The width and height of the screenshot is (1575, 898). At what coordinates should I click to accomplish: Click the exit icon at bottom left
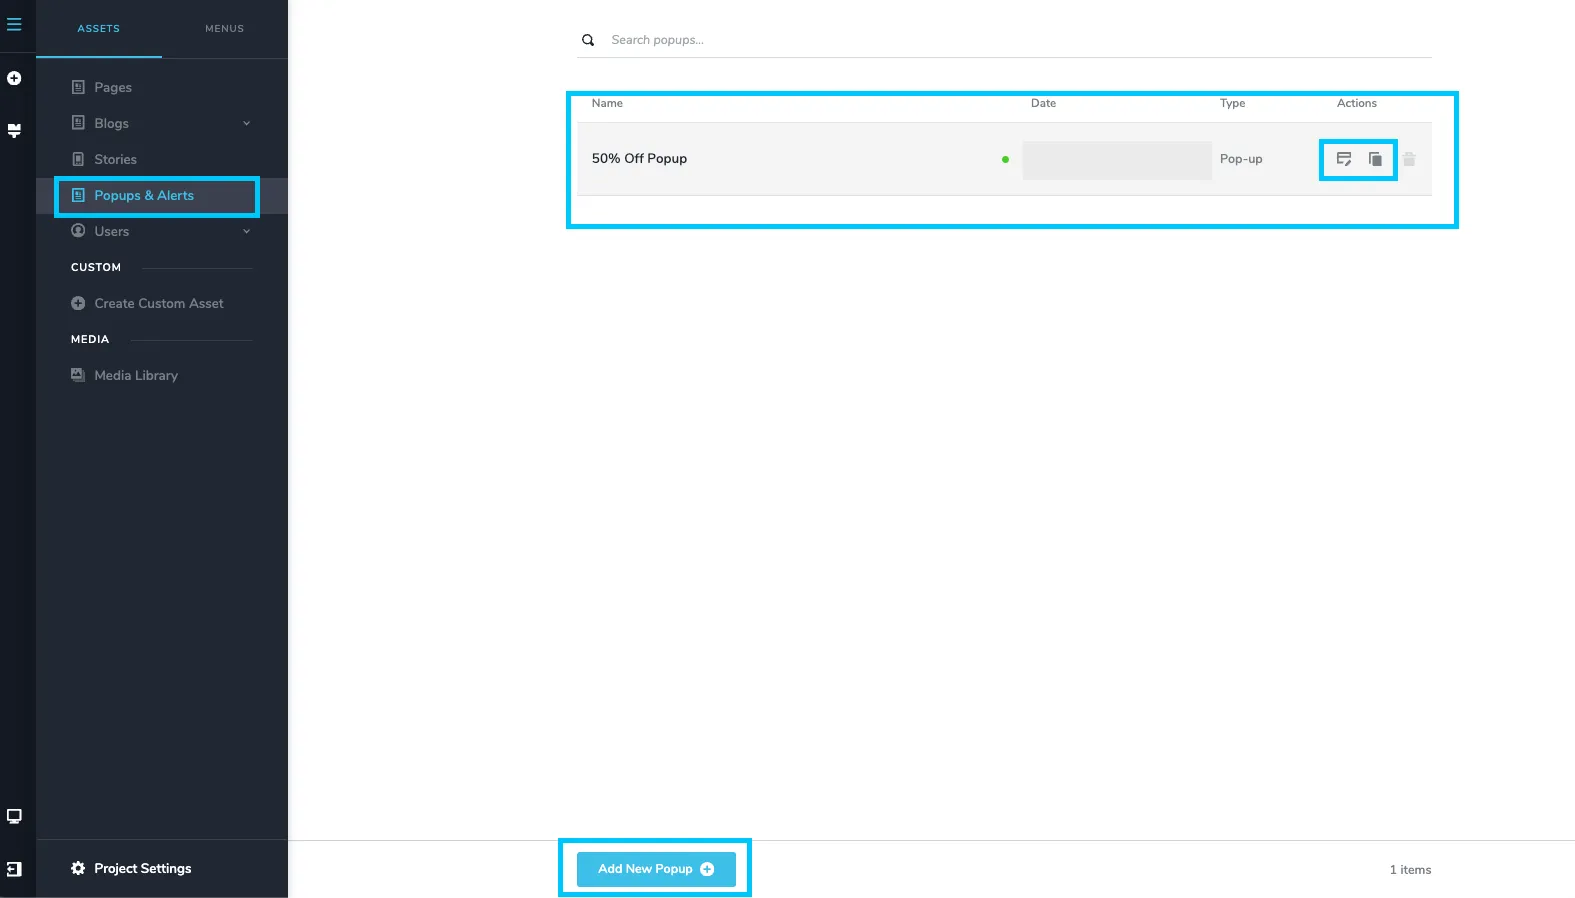pyautogui.click(x=14, y=869)
